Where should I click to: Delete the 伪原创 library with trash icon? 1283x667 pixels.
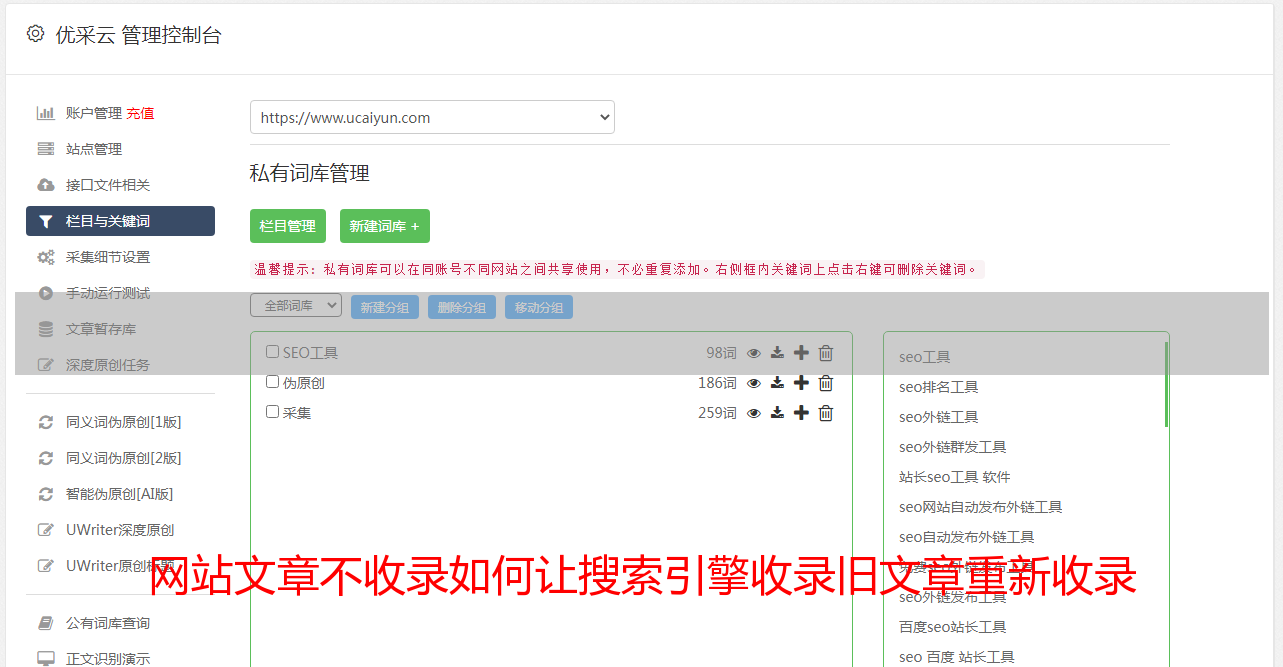(826, 383)
